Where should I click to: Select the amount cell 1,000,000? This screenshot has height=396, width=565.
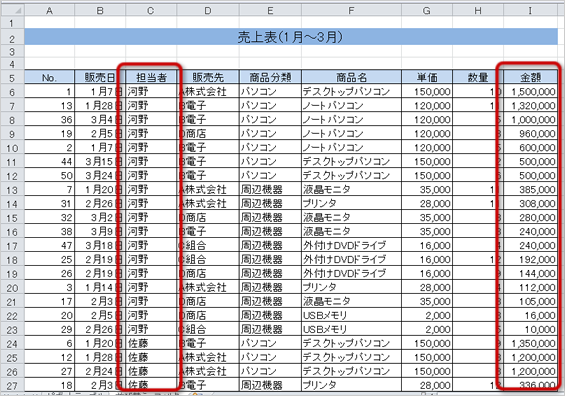[x=530, y=119]
